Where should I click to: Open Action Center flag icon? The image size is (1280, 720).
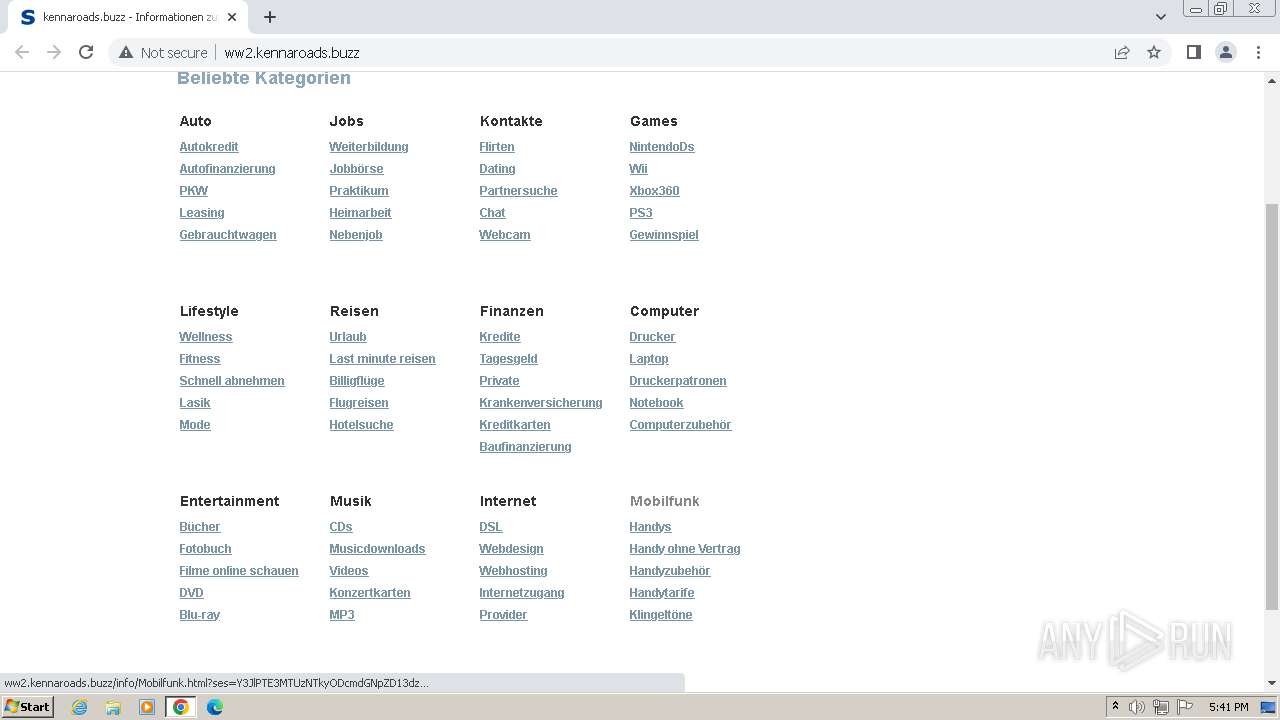pos(1185,707)
